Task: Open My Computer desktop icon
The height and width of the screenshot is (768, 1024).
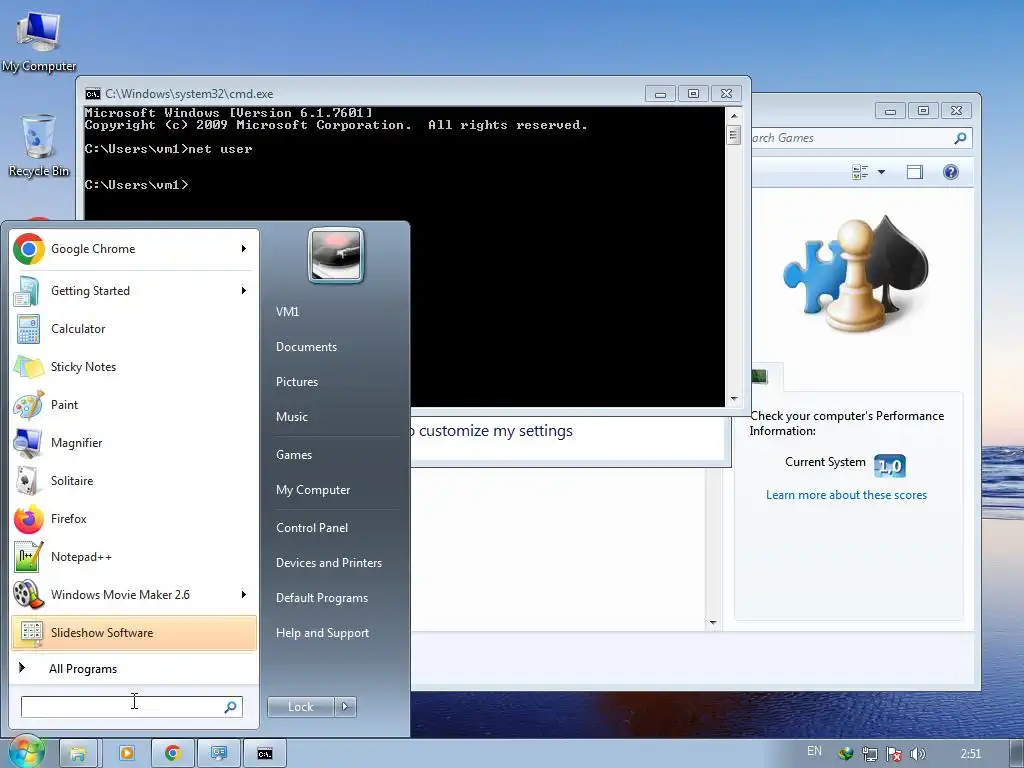Action: [39, 40]
